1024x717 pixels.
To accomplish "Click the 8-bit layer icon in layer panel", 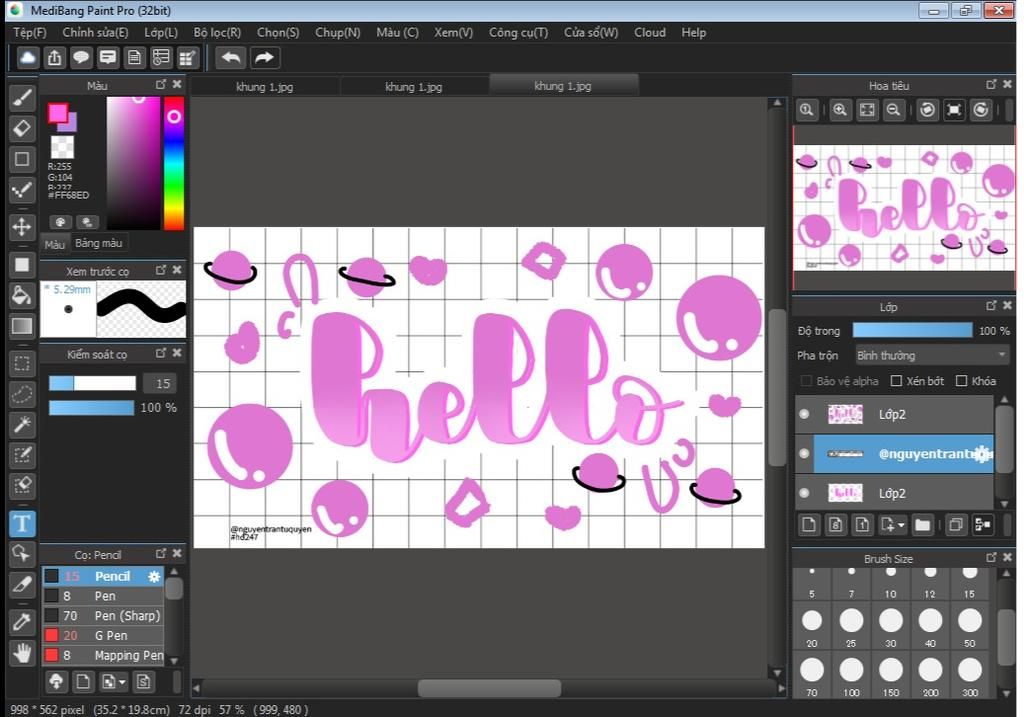I will [x=835, y=525].
